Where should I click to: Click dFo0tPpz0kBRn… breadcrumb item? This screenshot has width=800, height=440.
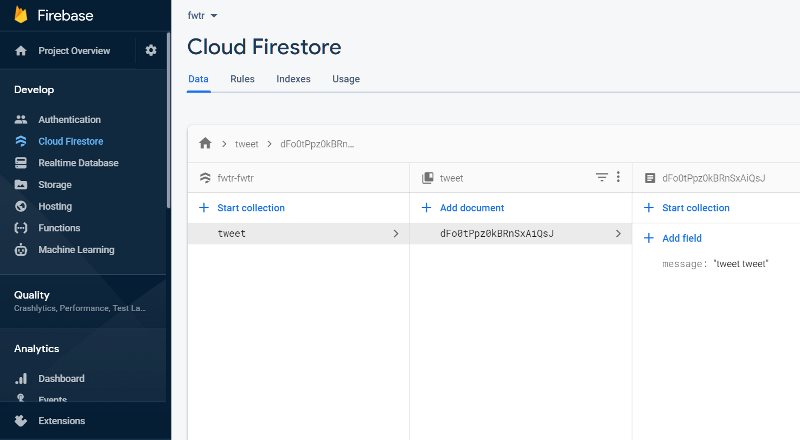(x=317, y=144)
